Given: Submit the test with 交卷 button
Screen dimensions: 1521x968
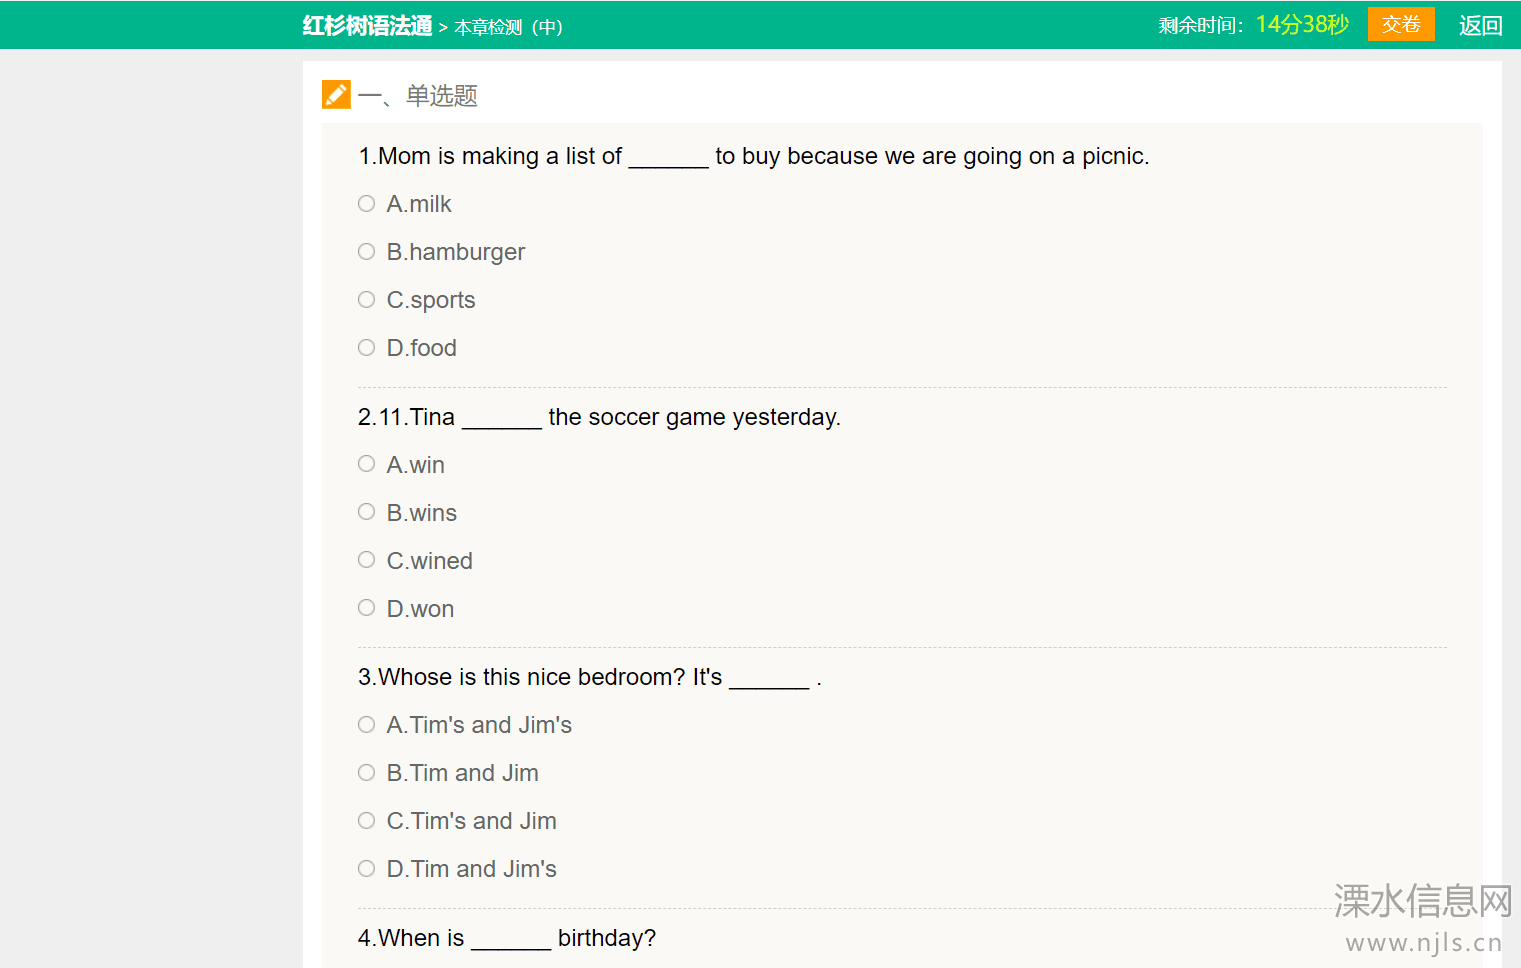Looking at the screenshot, I should coord(1401,24).
